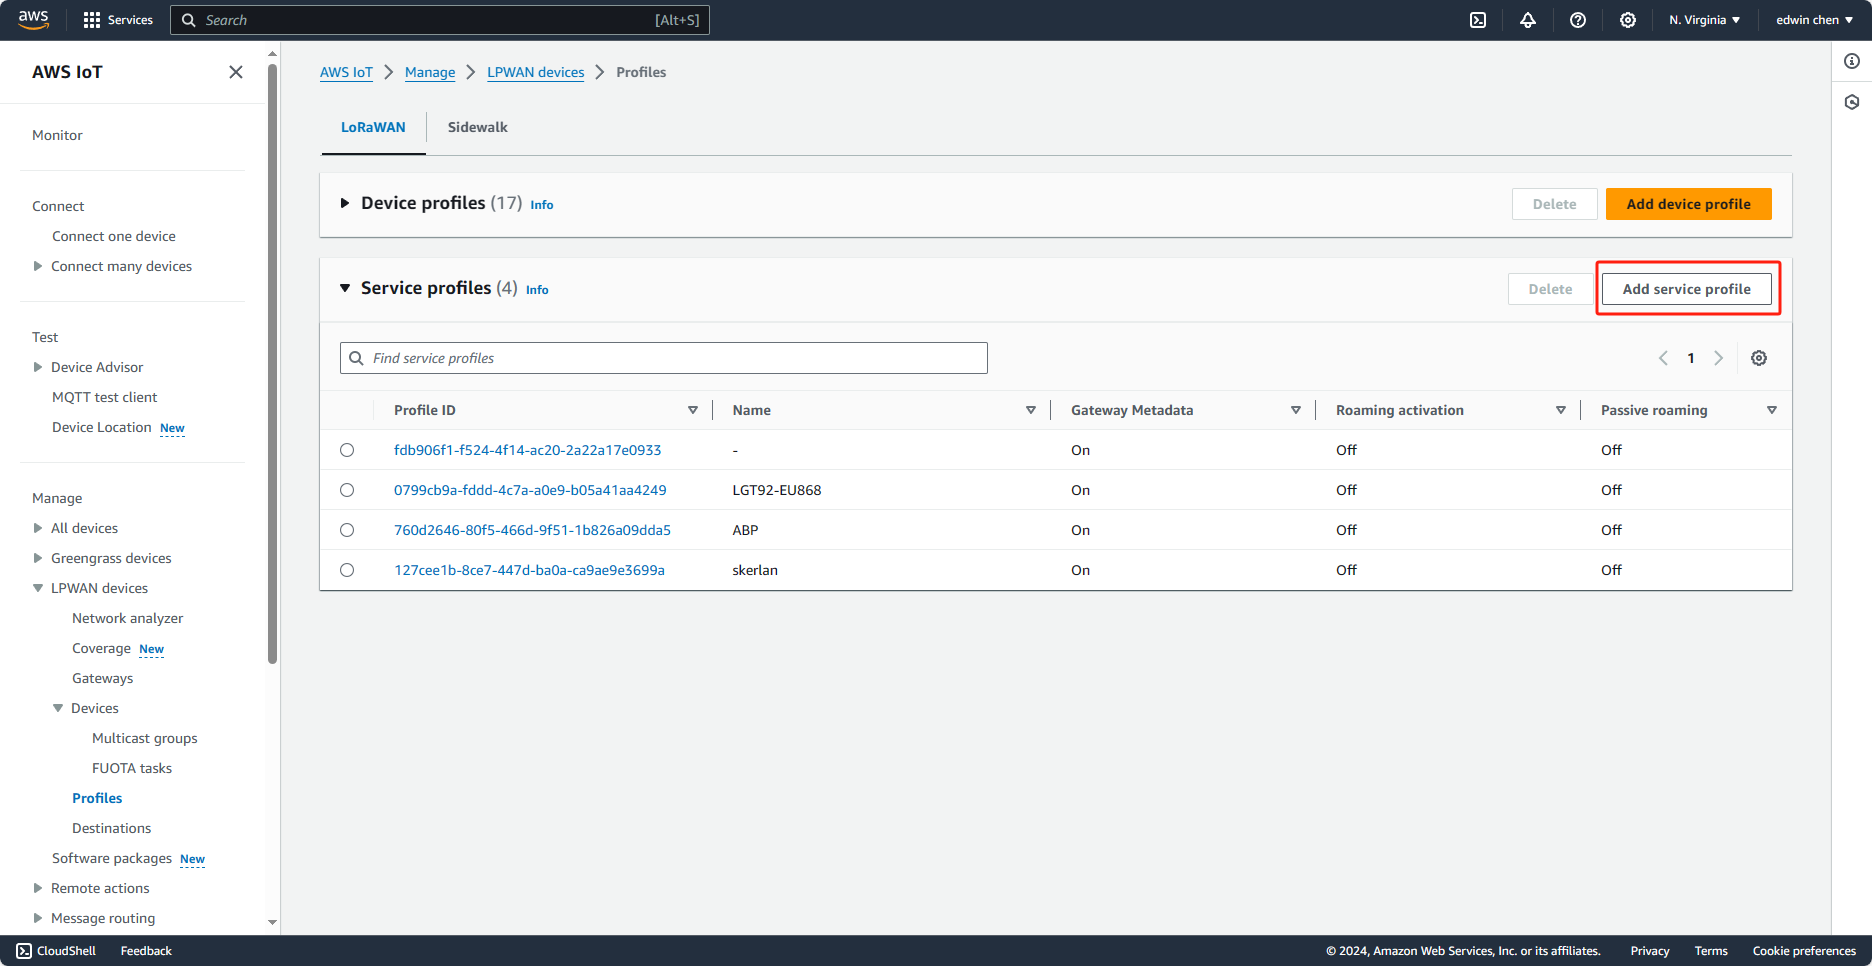Screen dimensions: 1872x966
Task: Sort by Passive roaming column arrow
Action: click(1772, 410)
